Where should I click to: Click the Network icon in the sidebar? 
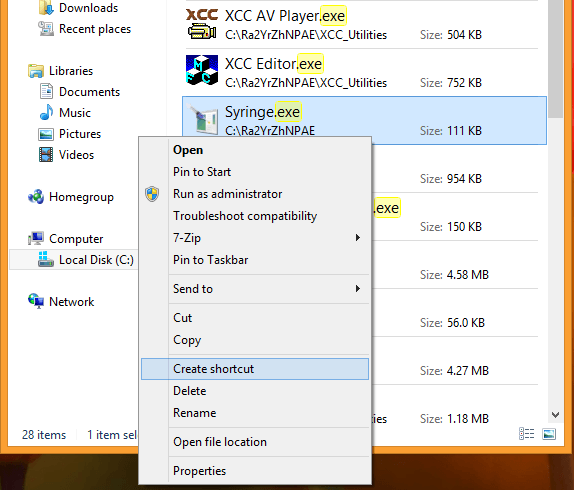pyautogui.click(x=36, y=301)
